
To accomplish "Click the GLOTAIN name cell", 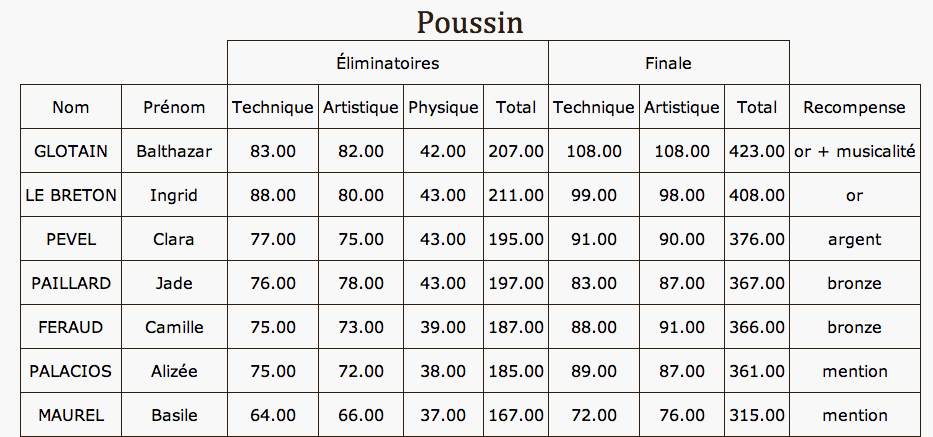I will (x=71, y=151).
